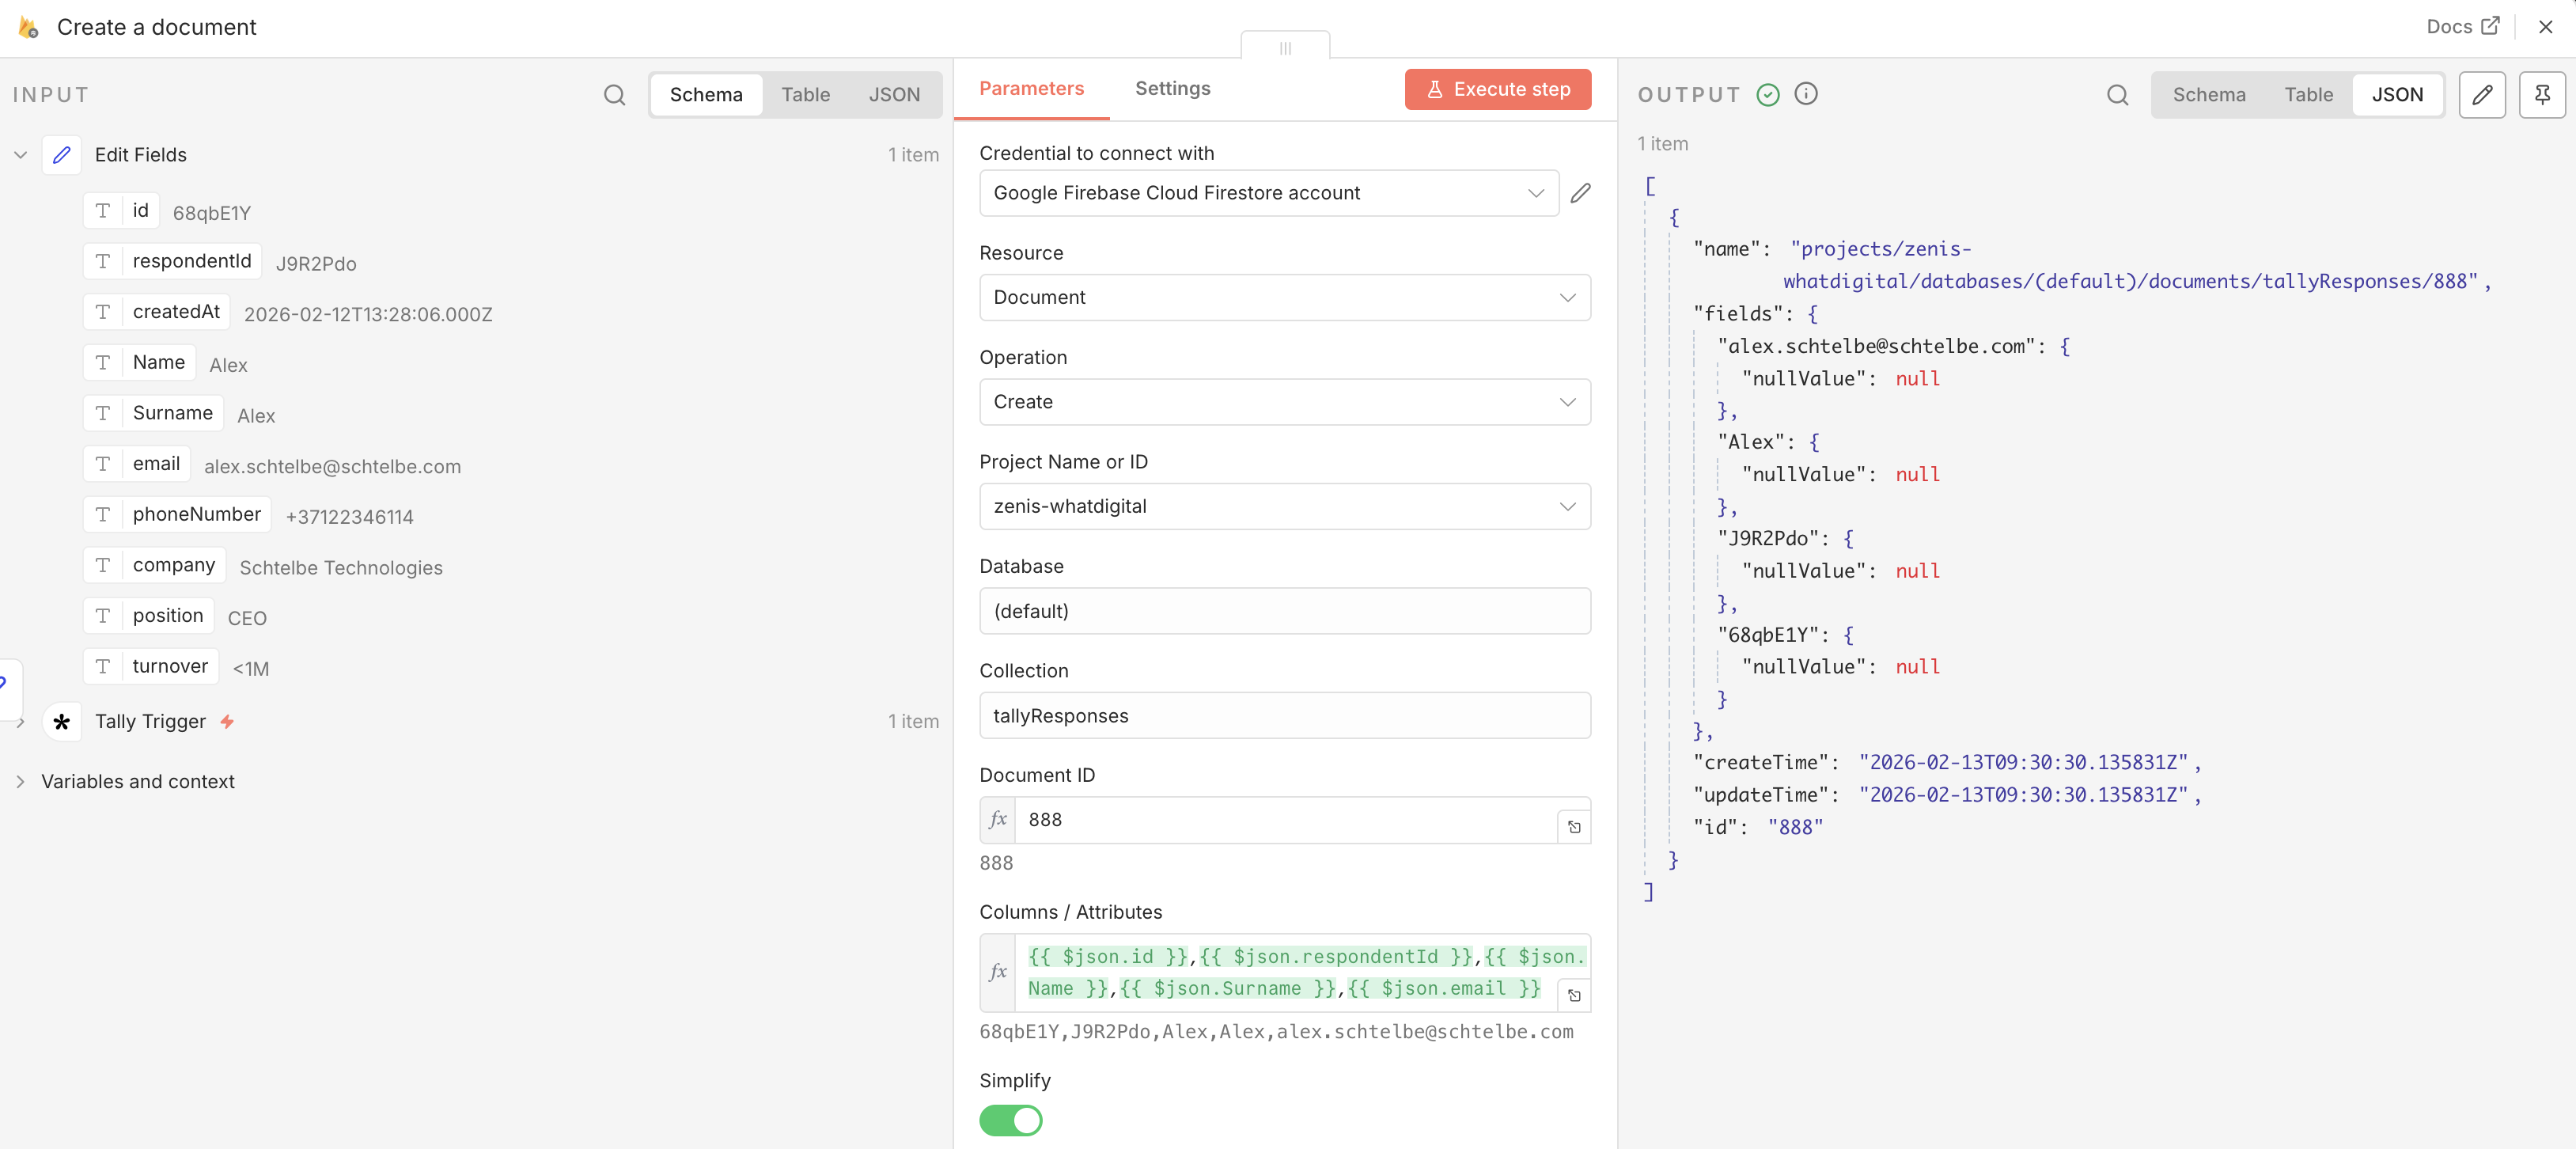Switch input view to Table
Viewport: 2576px width, 1149px height.
(x=805, y=95)
